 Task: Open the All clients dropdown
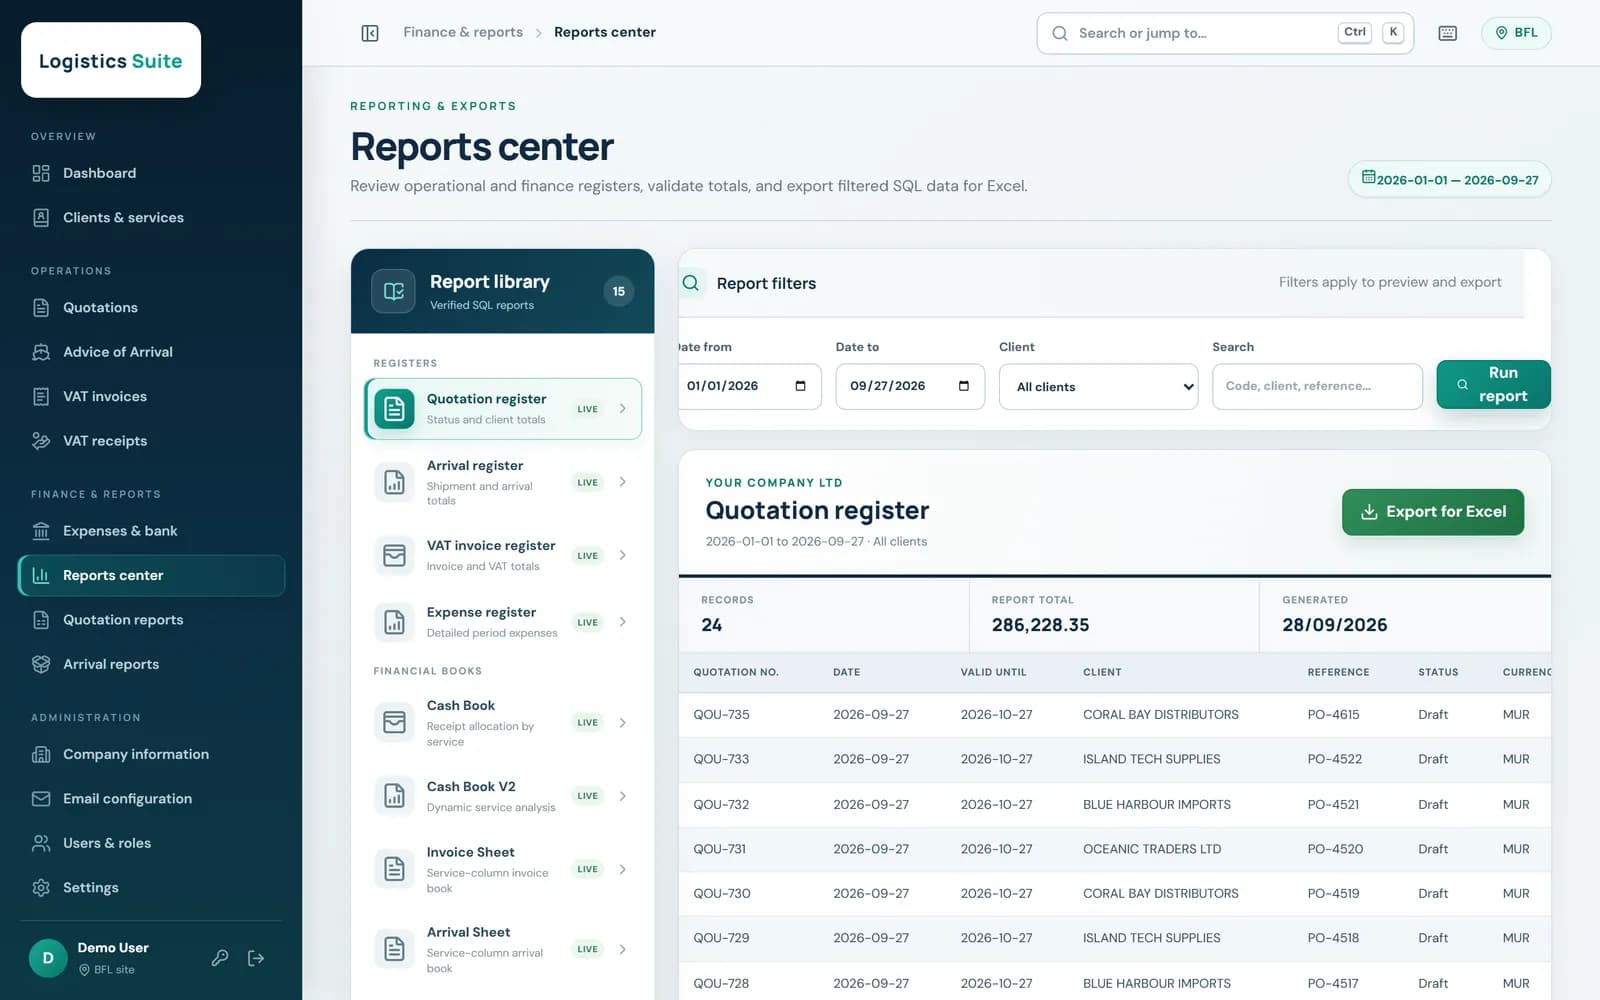coord(1098,387)
